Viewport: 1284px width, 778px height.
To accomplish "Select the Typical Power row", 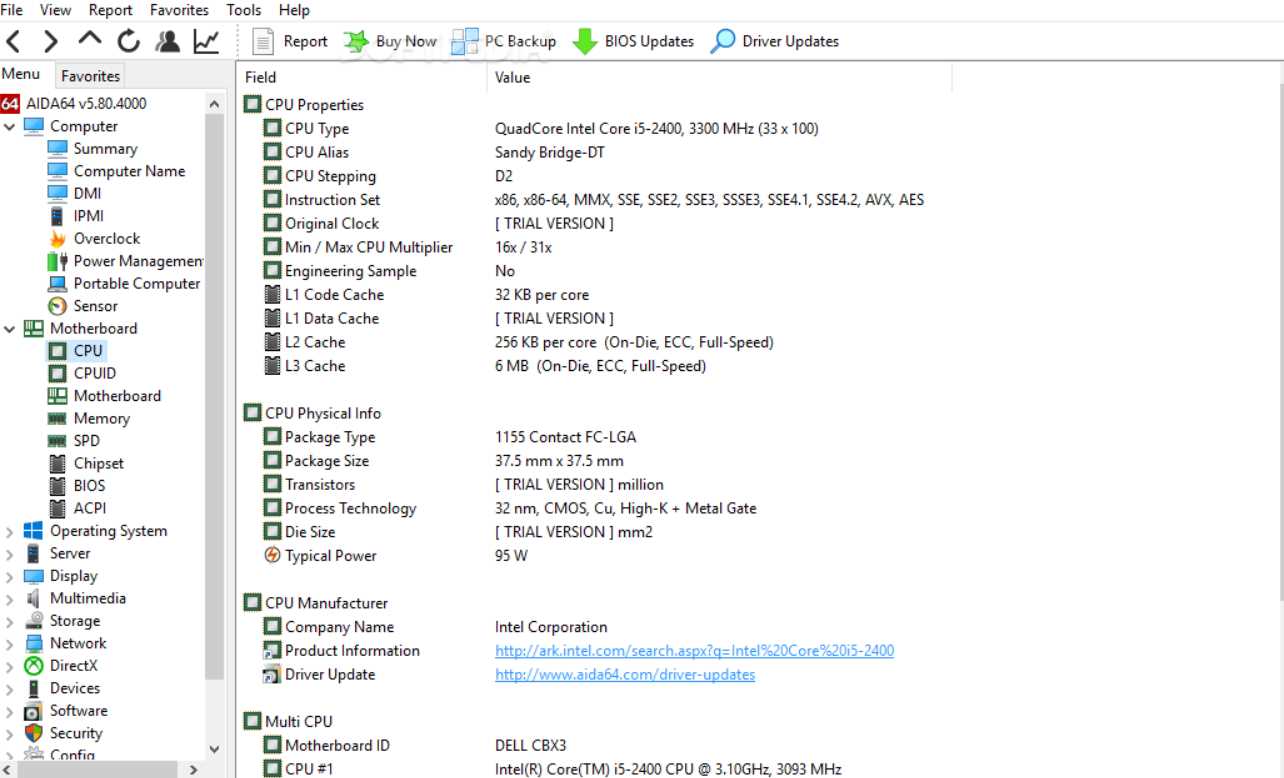I will tap(396, 556).
